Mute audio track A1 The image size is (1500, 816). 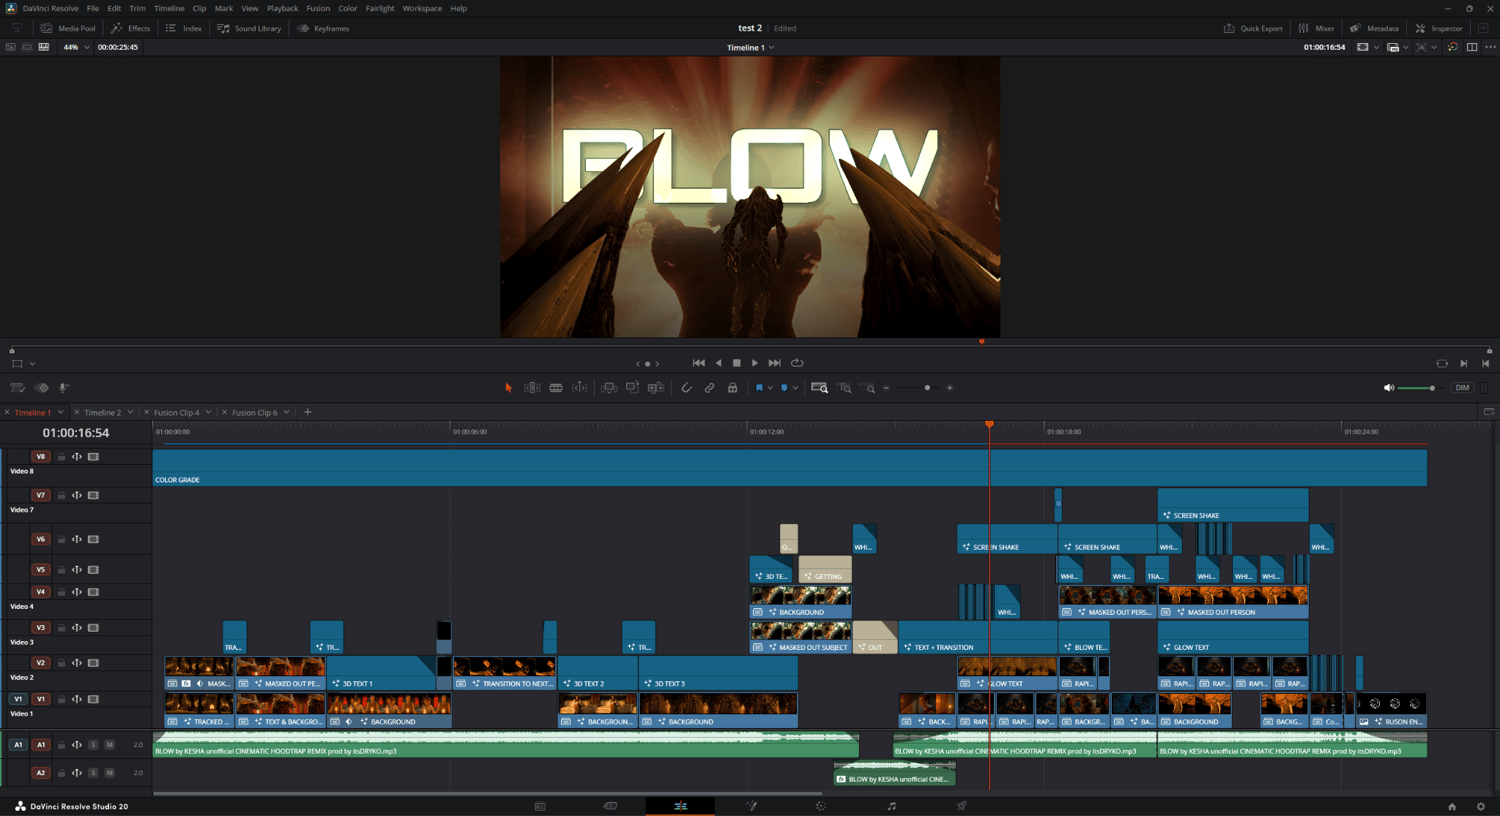tap(109, 745)
